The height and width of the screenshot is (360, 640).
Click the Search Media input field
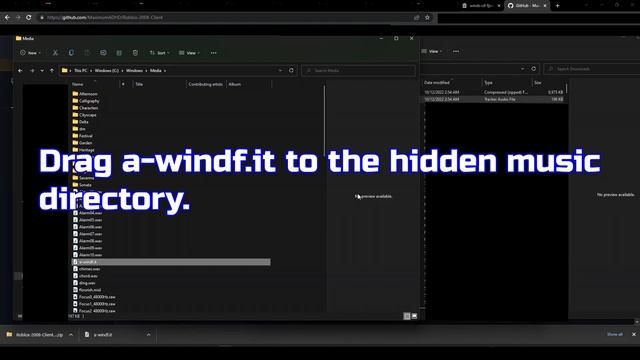(x=358, y=71)
